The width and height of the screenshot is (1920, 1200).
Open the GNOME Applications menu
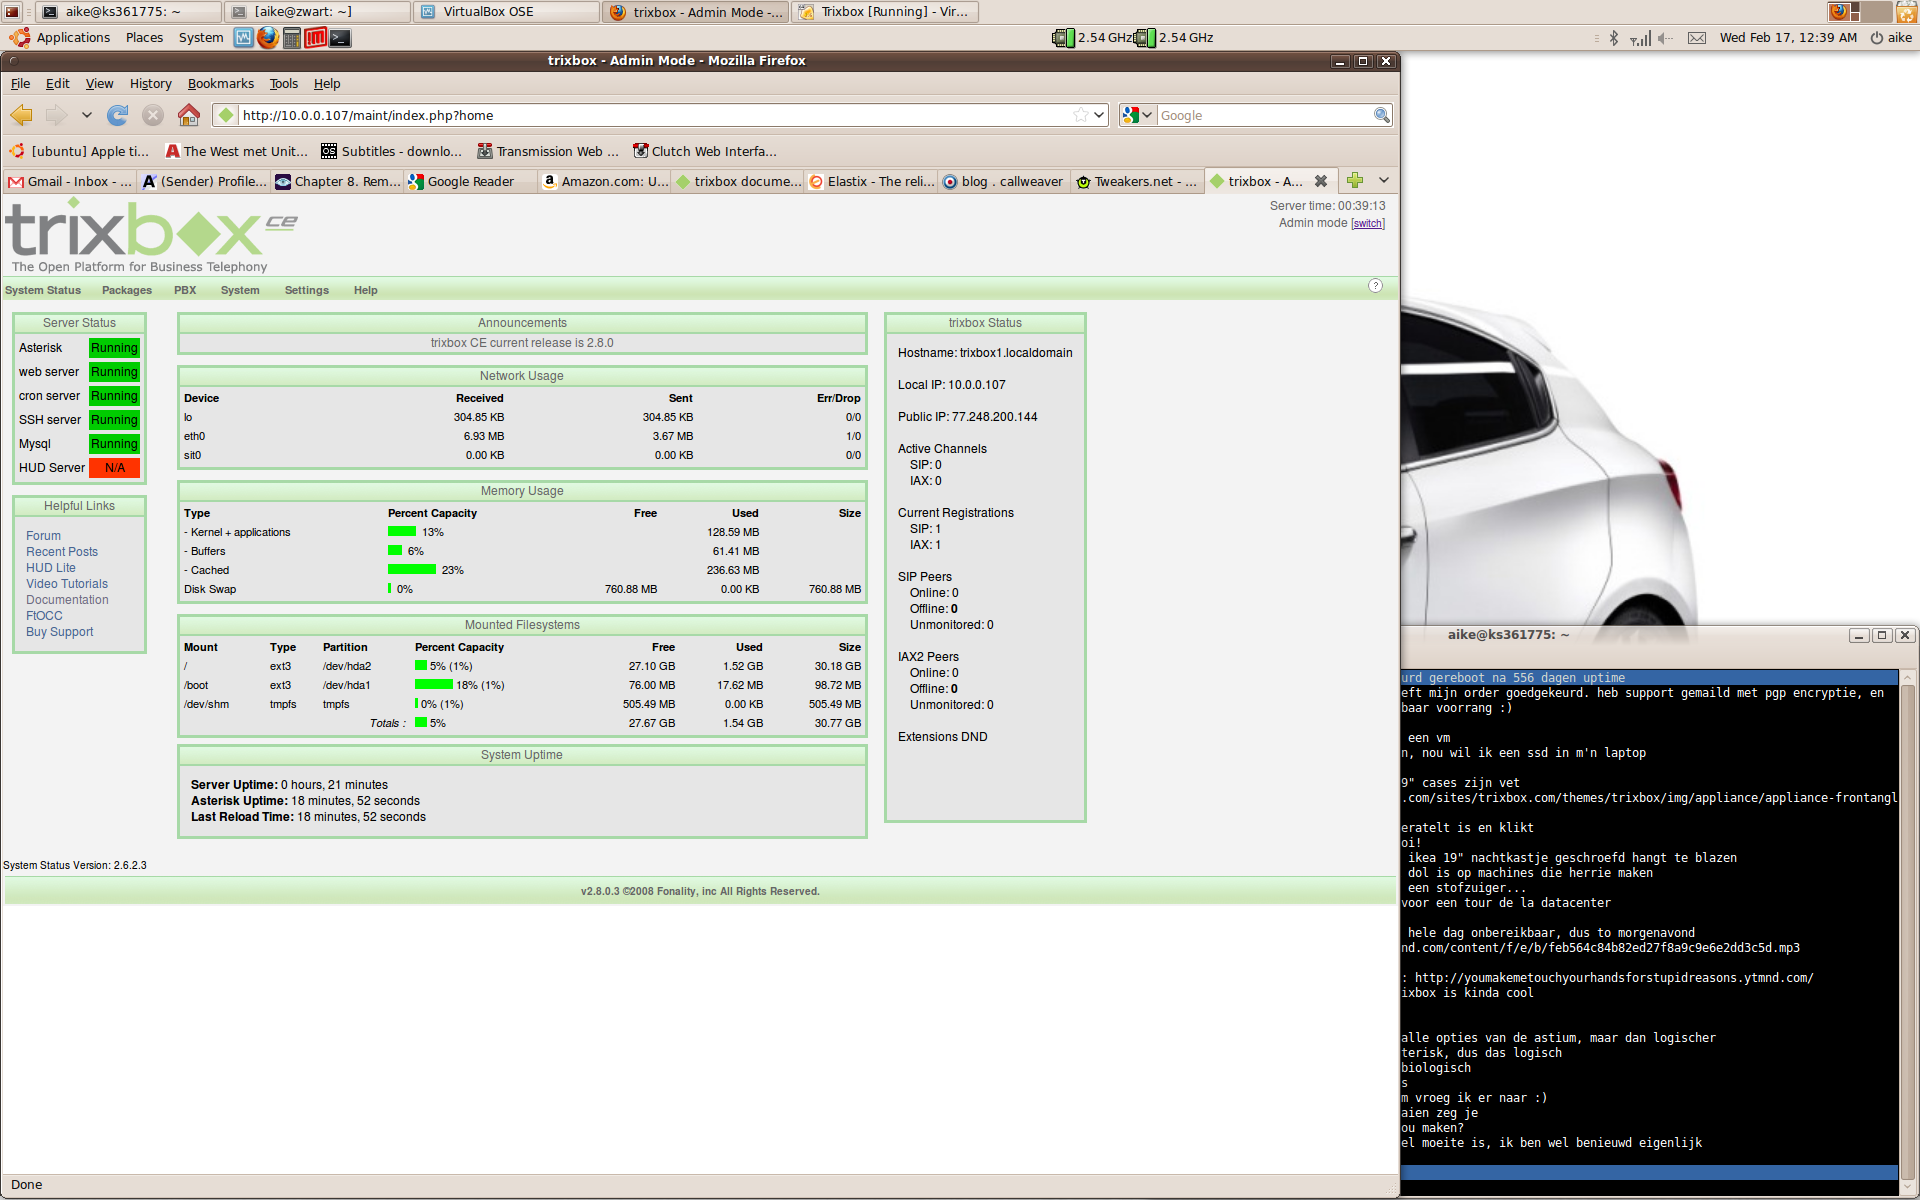(60, 38)
